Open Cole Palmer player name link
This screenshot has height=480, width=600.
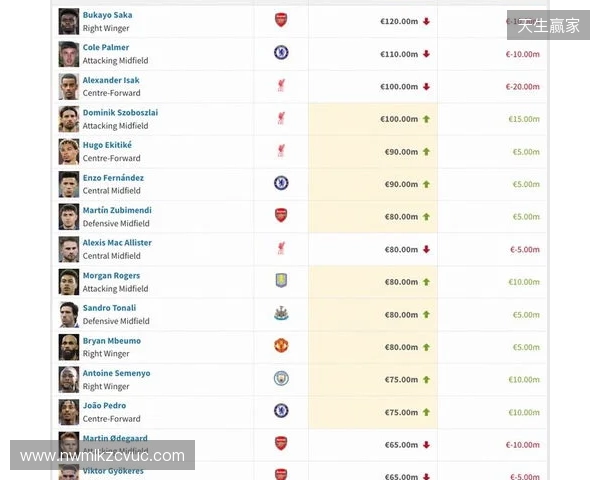[x=106, y=47]
